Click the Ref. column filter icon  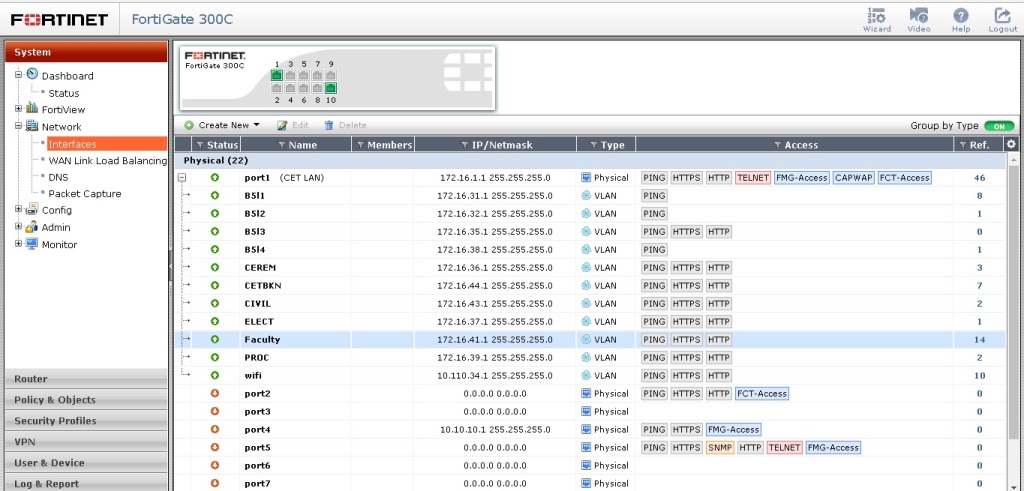(962, 145)
